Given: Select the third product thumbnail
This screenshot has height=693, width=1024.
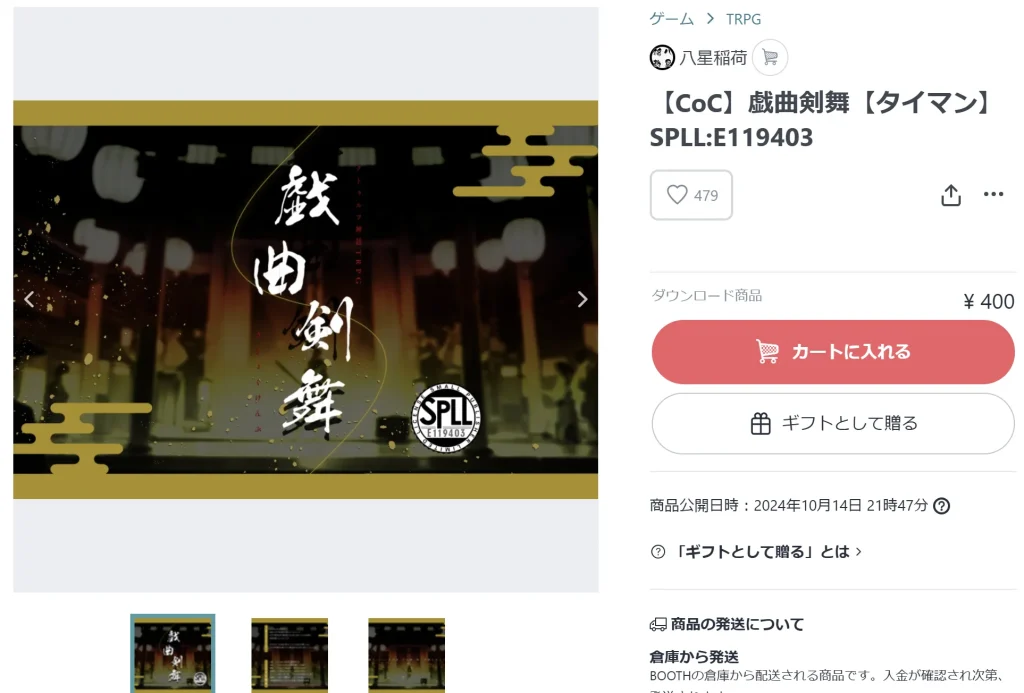Looking at the screenshot, I should pyautogui.click(x=406, y=654).
